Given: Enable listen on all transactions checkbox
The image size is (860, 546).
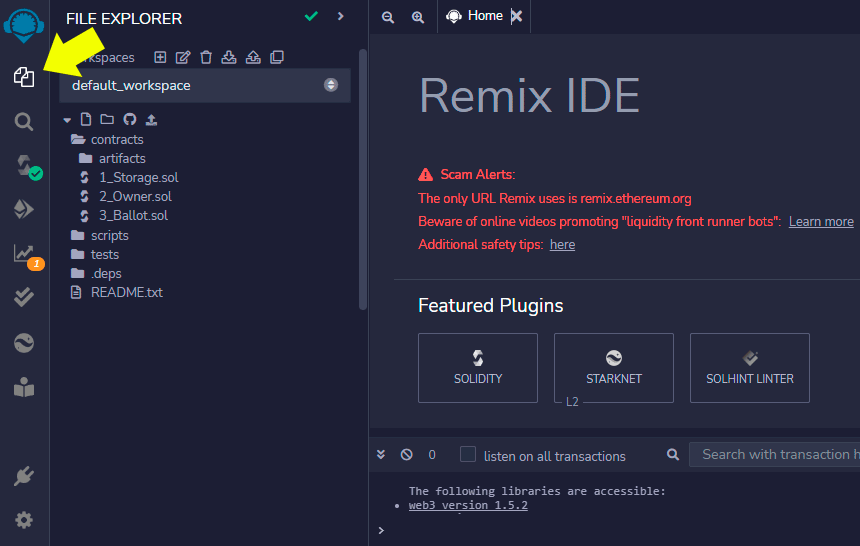Looking at the screenshot, I should click(468, 454).
